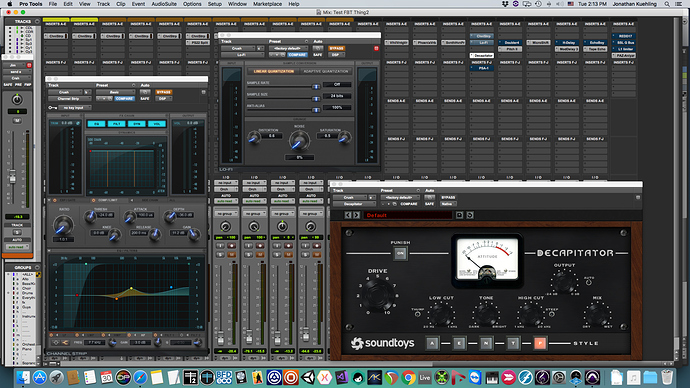The image size is (690, 388).
Task: Toggle the Punish ON button
Action: click(x=400, y=253)
